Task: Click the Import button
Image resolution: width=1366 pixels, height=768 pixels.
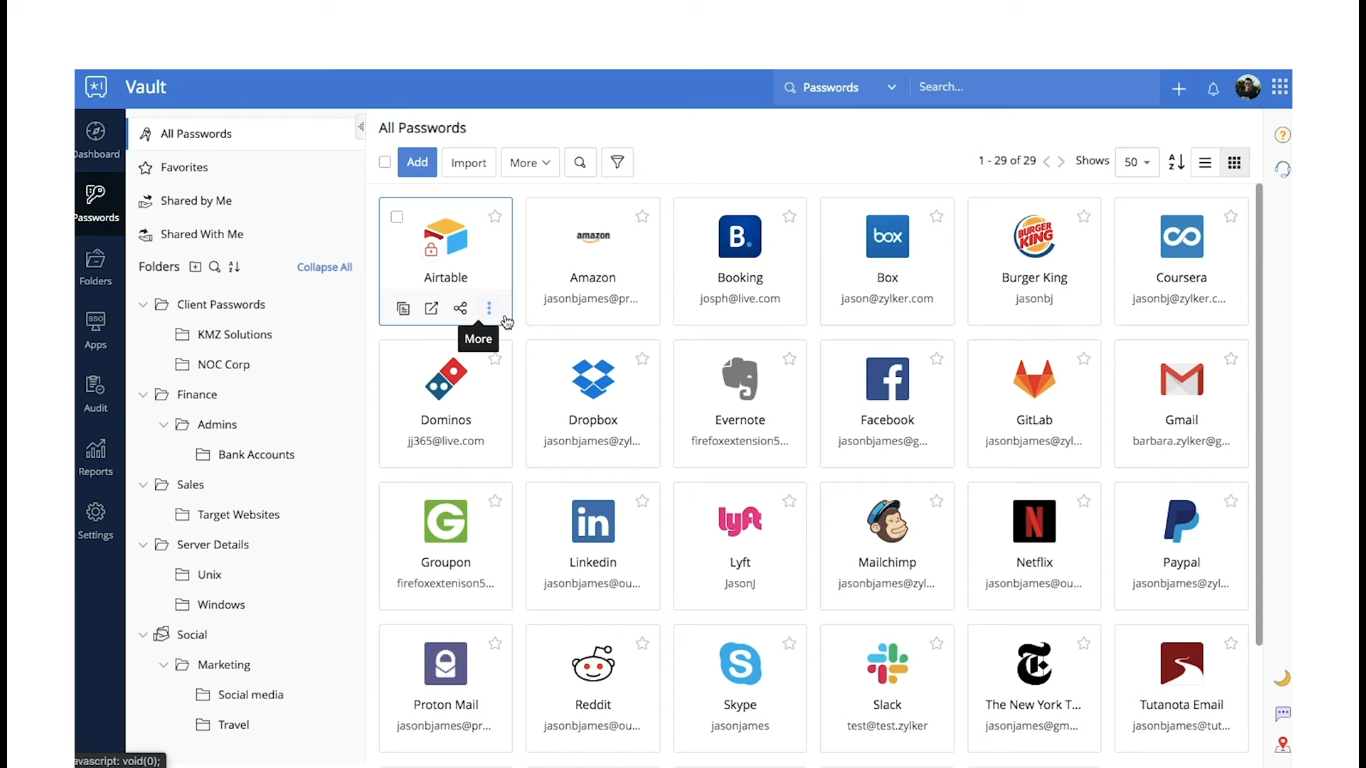Action: point(468,162)
